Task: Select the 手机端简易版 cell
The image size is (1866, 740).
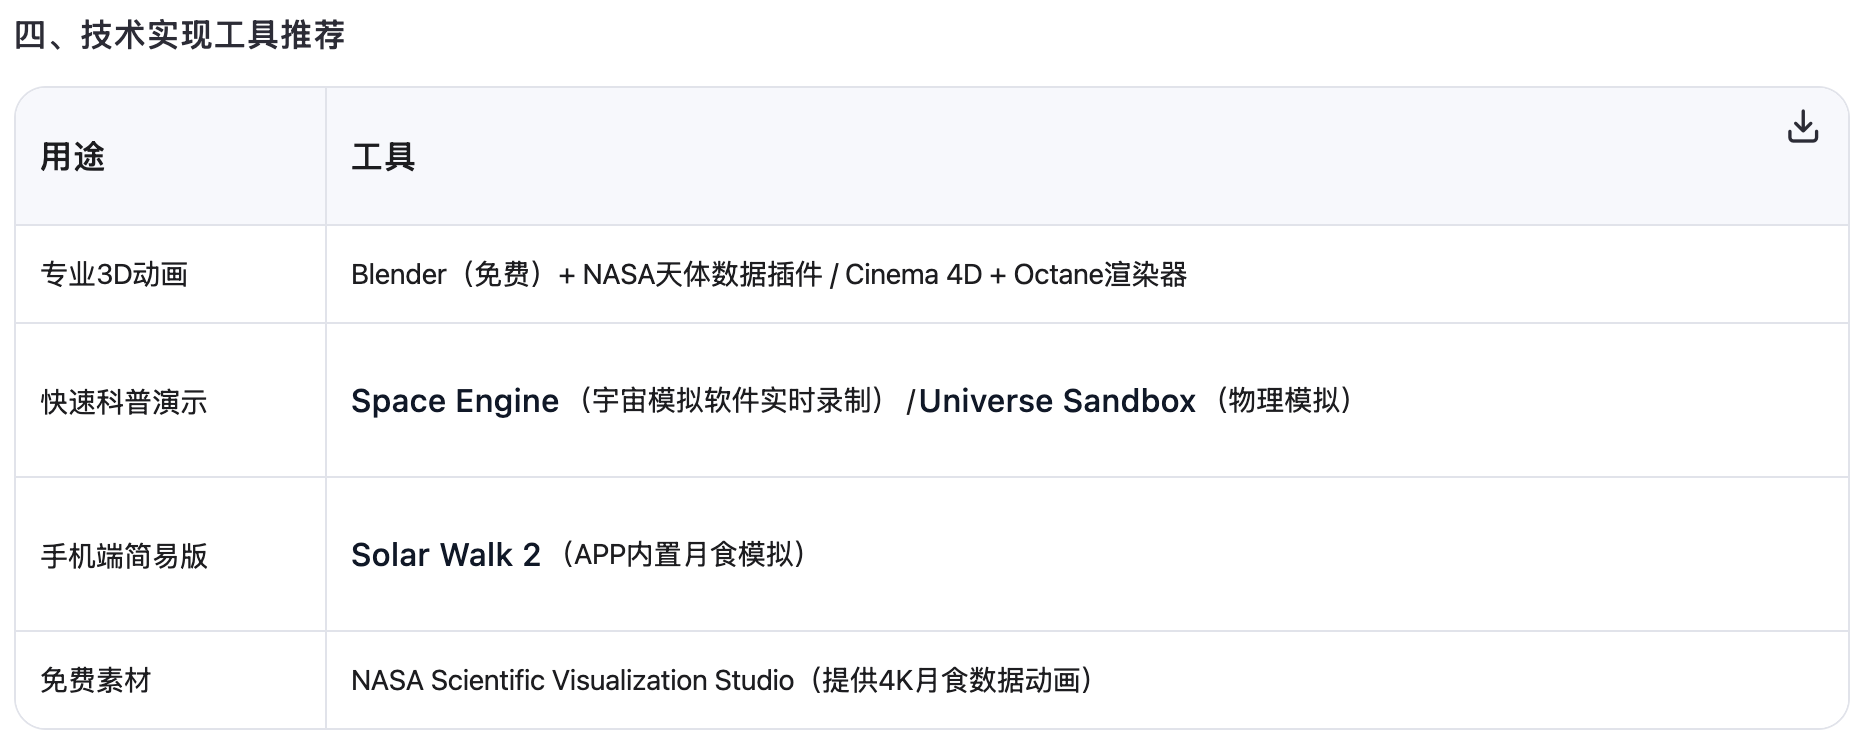Action: pos(124,556)
